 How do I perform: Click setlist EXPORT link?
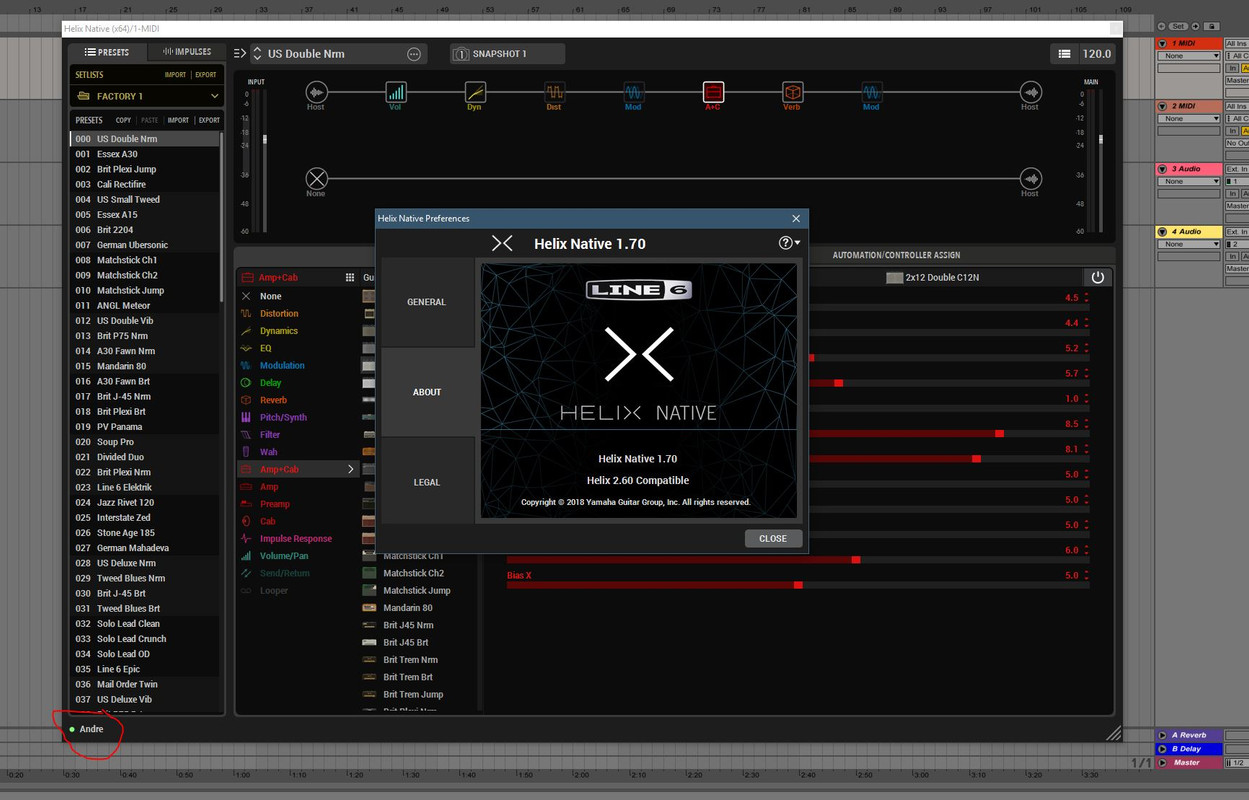coord(206,75)
